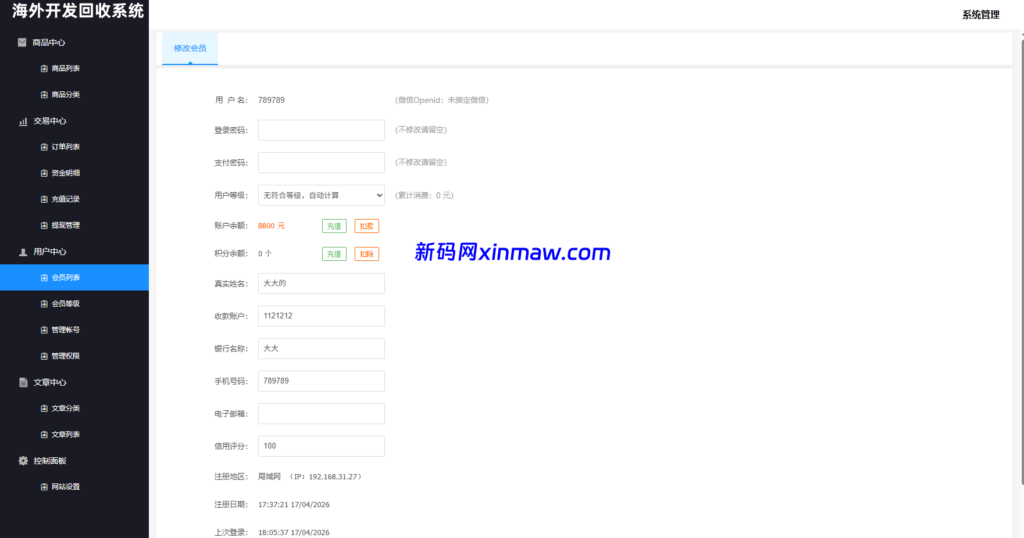Viewport: 1024px width, 538px height.
Task: Click the bar chart icon beside 交易中心
Action: click(23, 121)
